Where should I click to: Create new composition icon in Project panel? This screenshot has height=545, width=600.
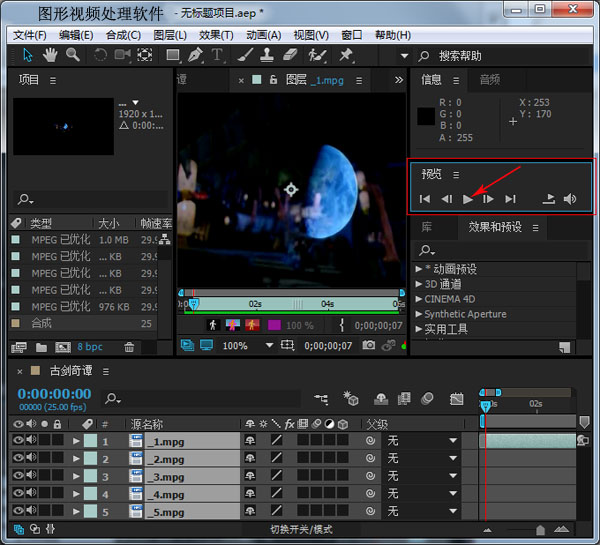[x=63, y=347]
